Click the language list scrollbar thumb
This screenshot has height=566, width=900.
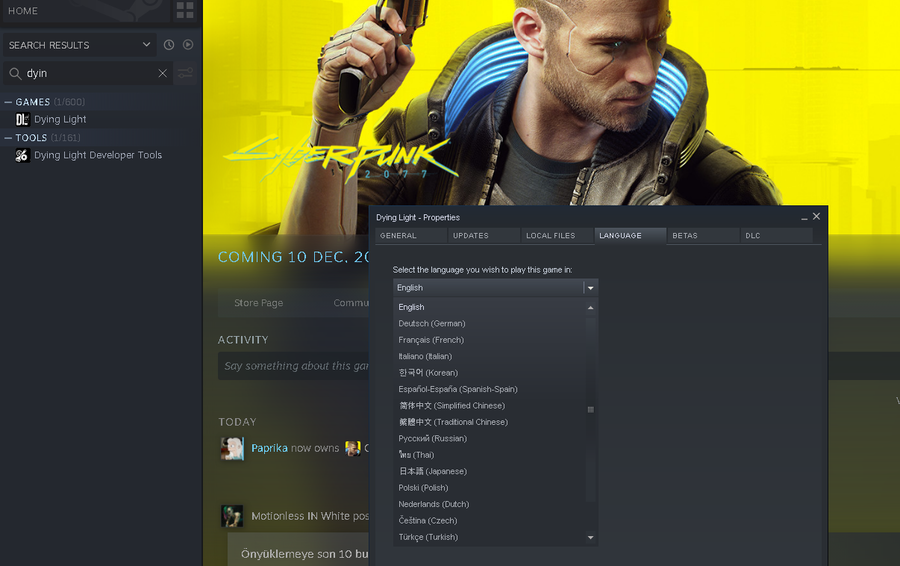pos(590,409)
